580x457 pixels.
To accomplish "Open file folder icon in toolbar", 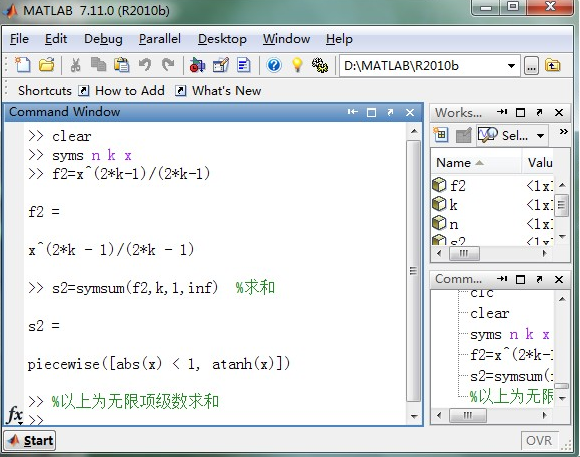I will click(x=47, y=65).
